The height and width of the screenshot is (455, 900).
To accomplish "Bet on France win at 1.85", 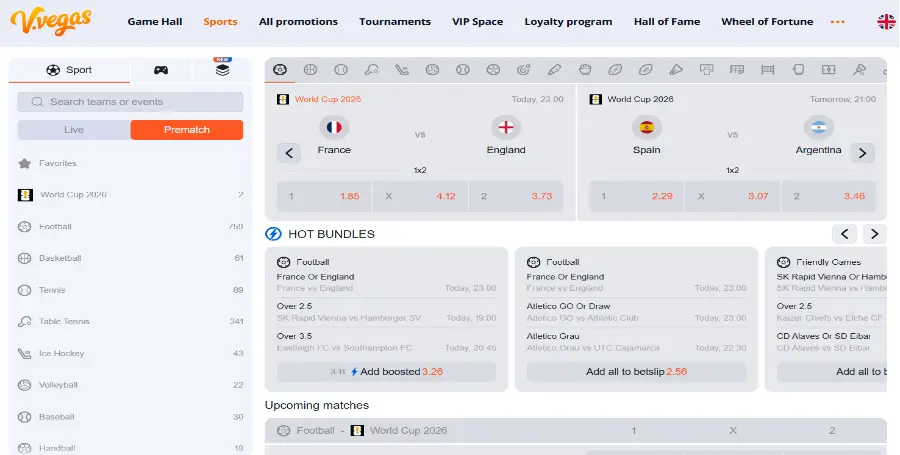I will 324,196.
